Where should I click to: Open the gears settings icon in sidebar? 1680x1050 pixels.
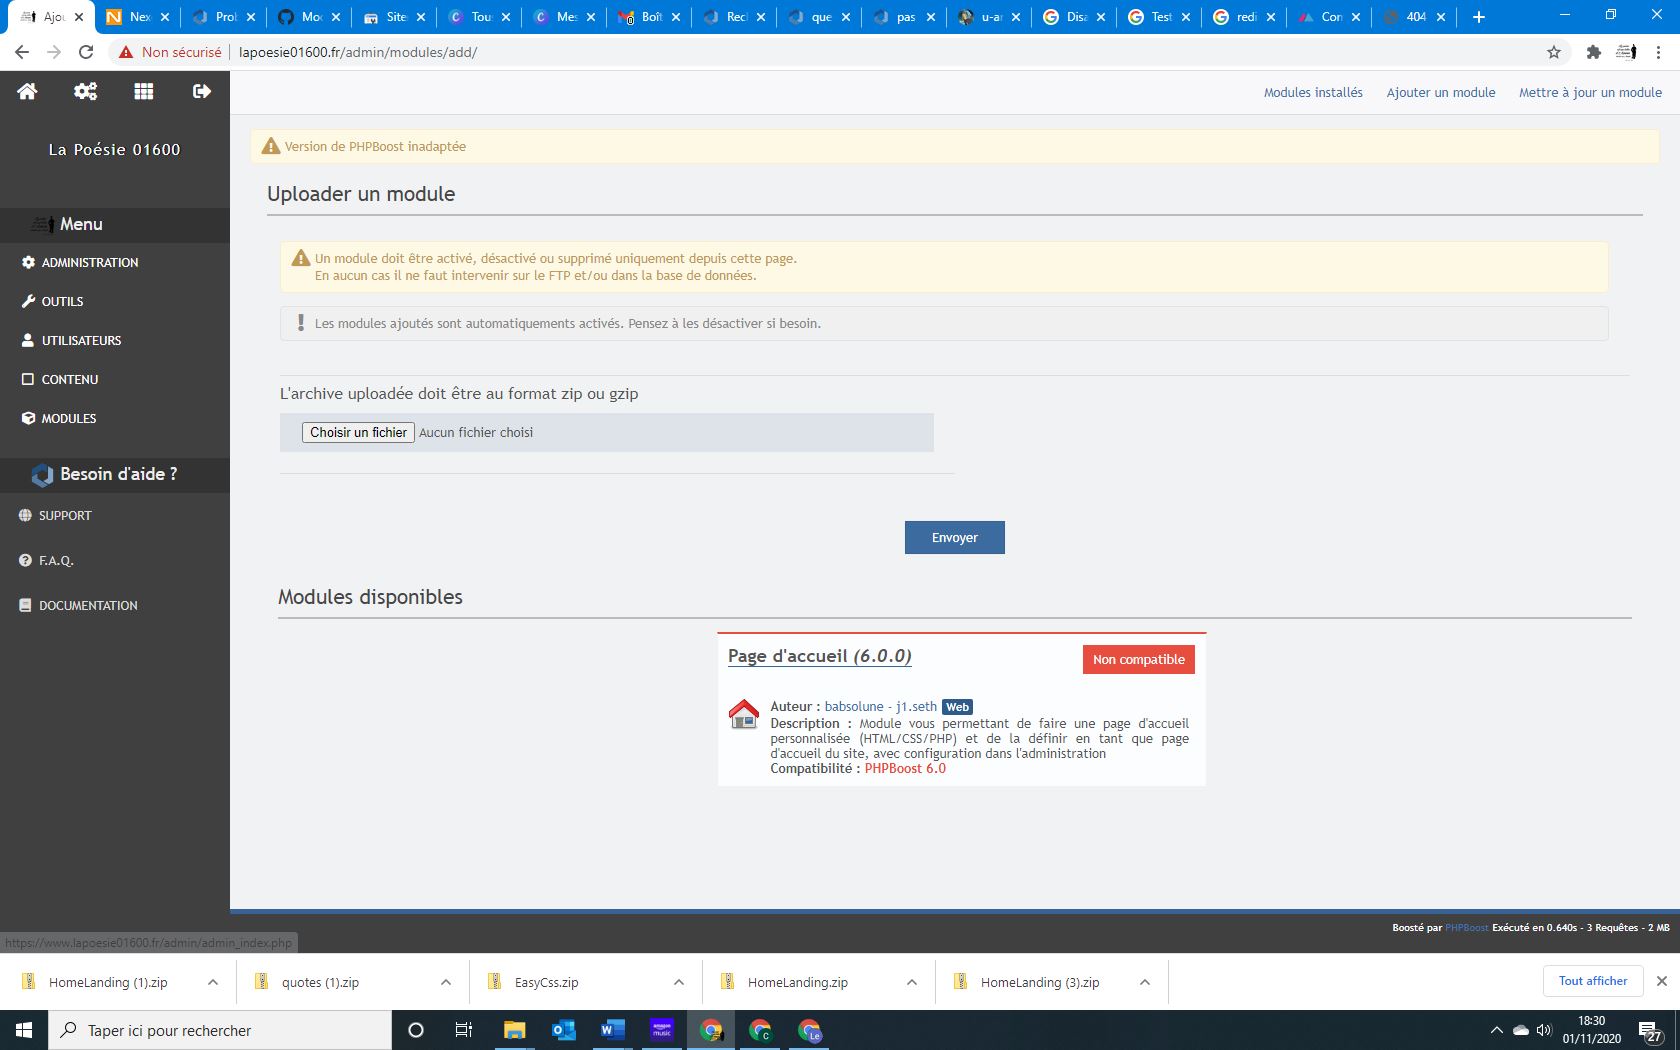(85, 91)
